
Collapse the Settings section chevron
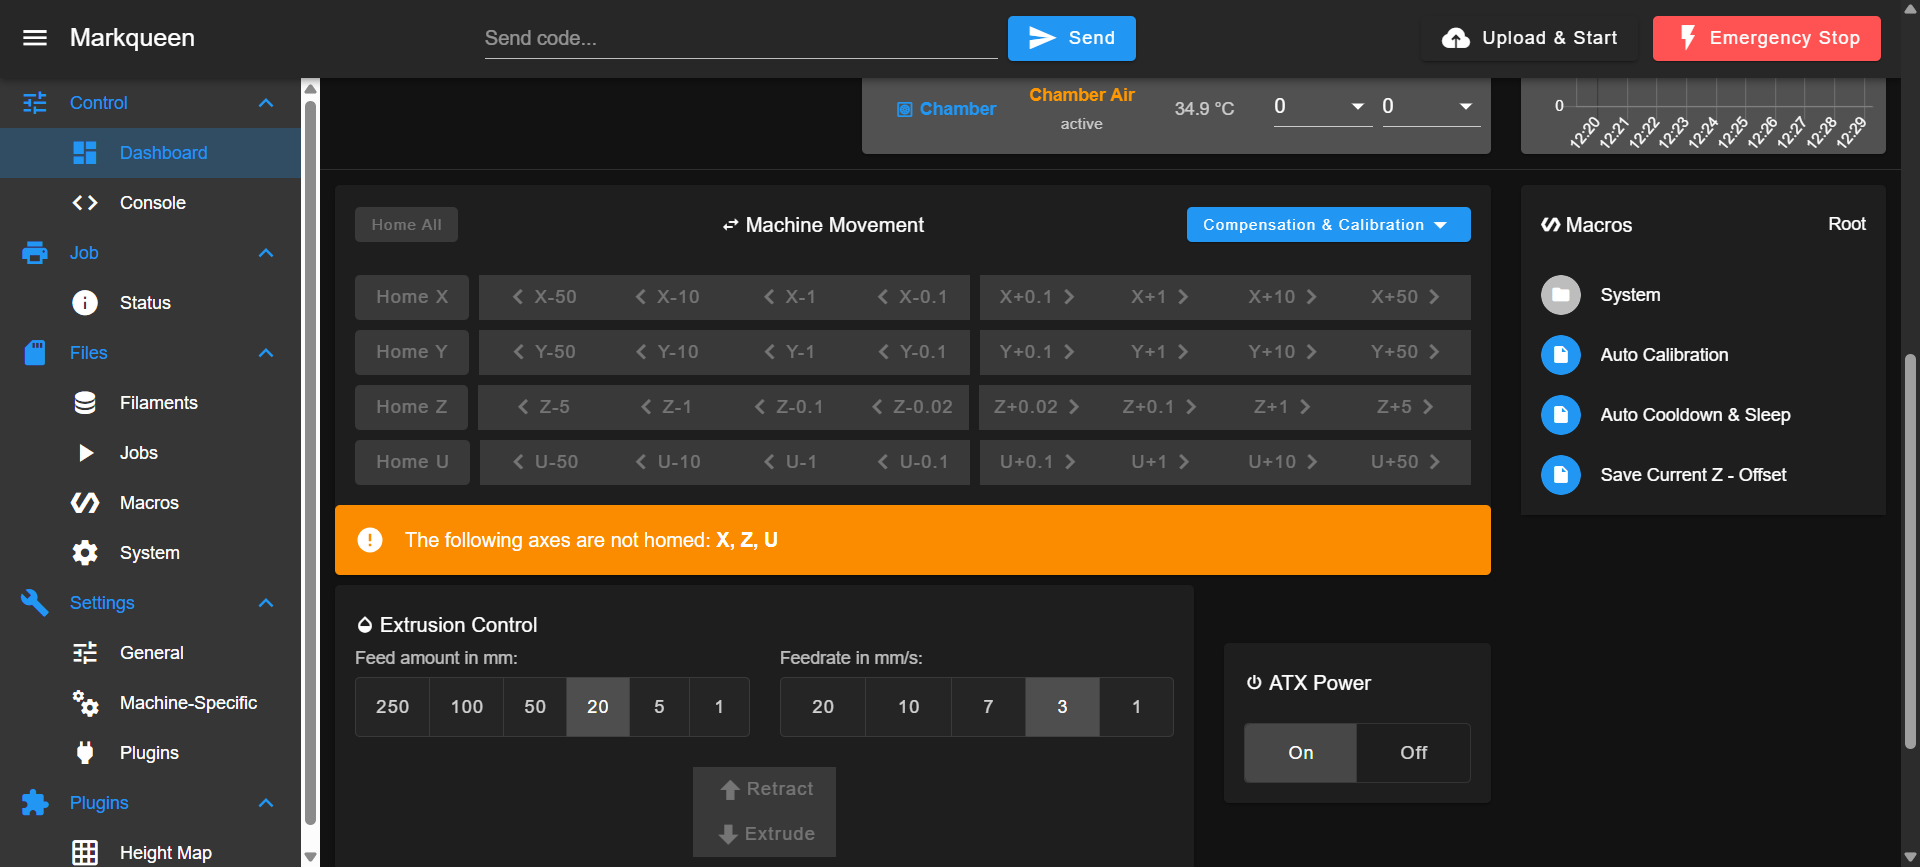point(266,603)
